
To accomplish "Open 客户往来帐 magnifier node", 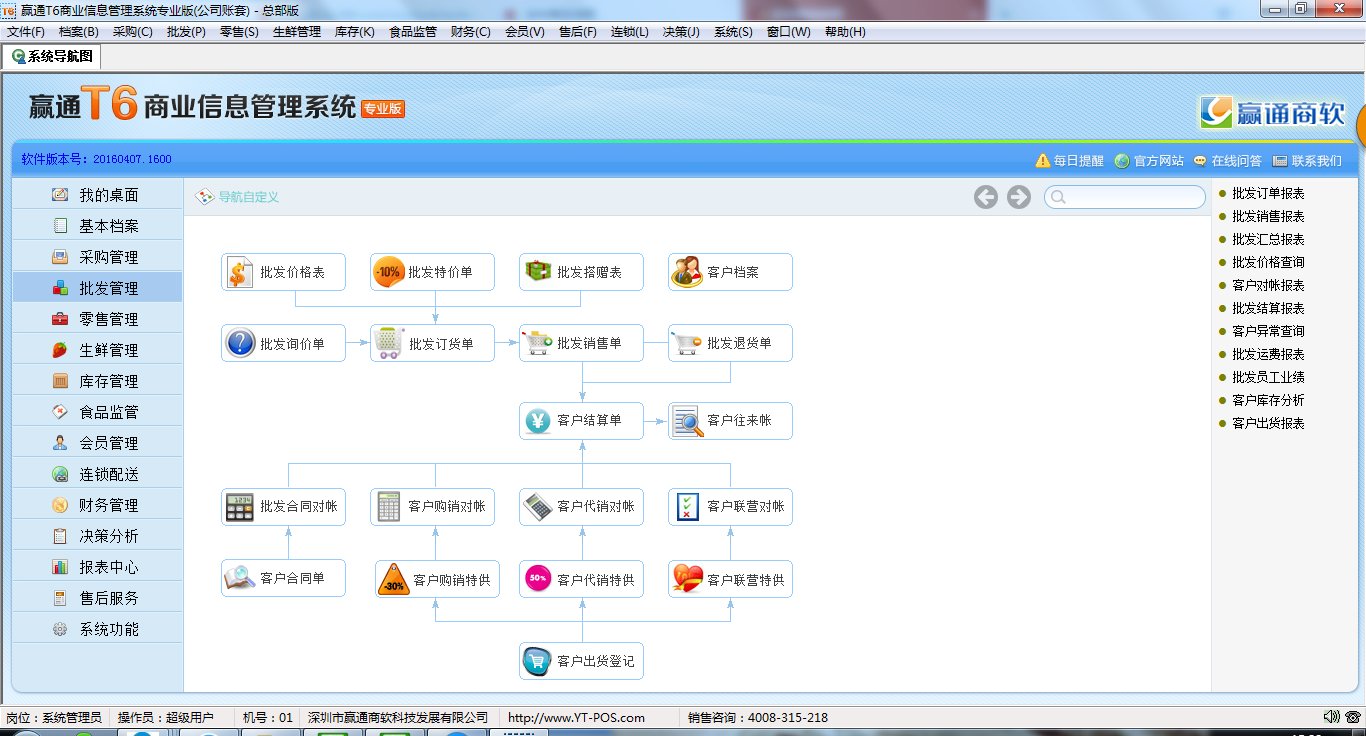I will click(x=730, y=420).
